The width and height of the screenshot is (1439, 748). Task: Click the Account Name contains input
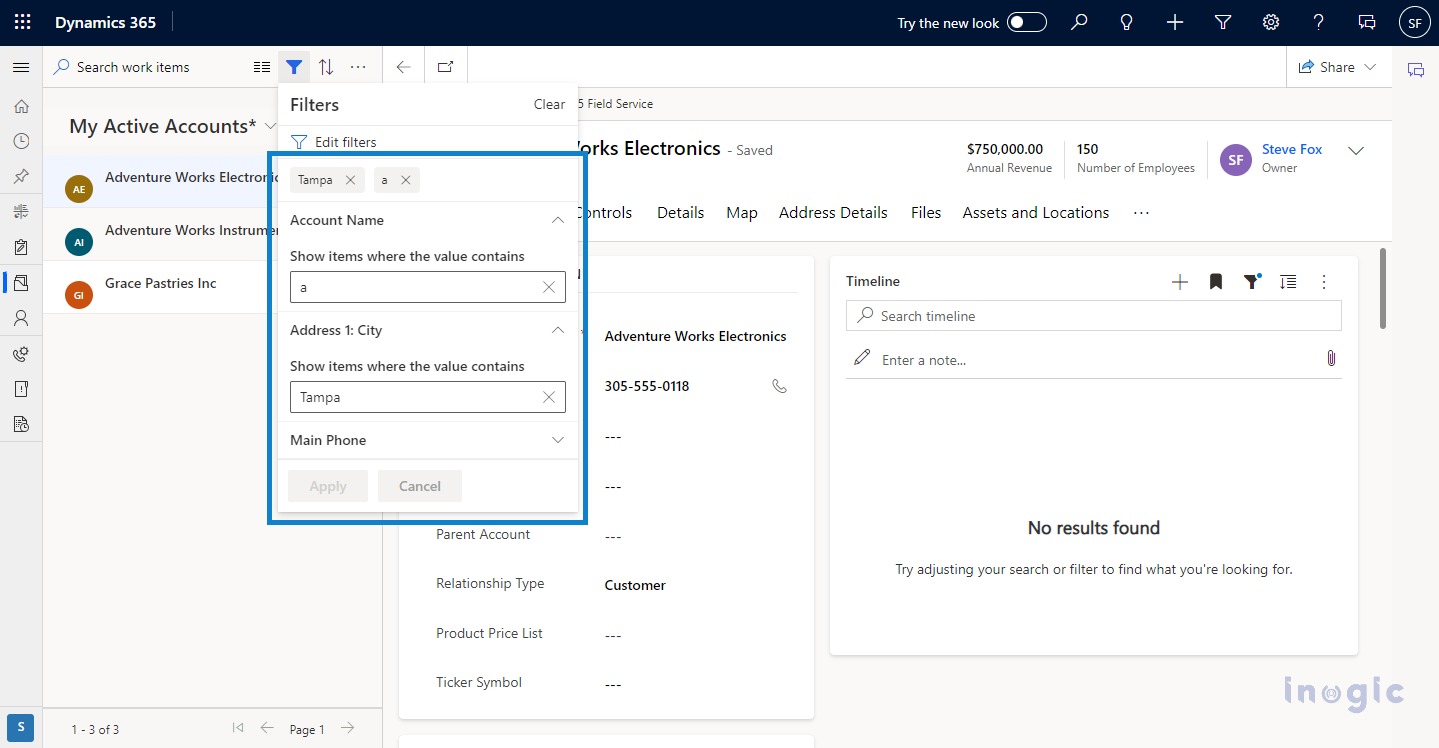point(428,287)
